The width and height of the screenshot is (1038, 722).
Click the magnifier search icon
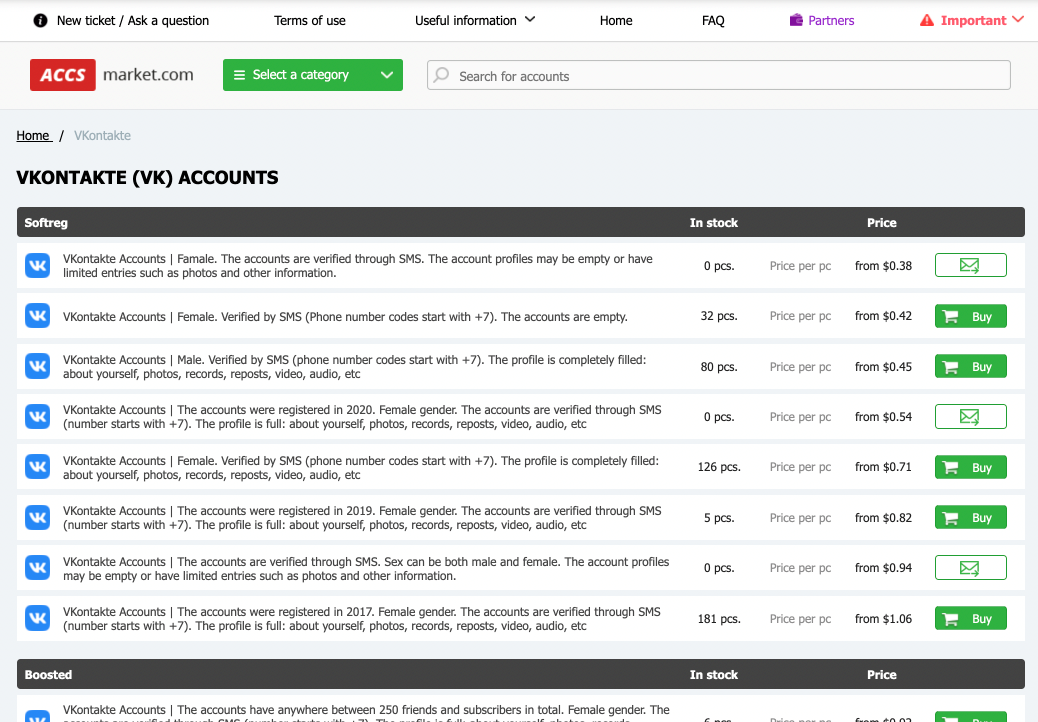pos(441,75)
